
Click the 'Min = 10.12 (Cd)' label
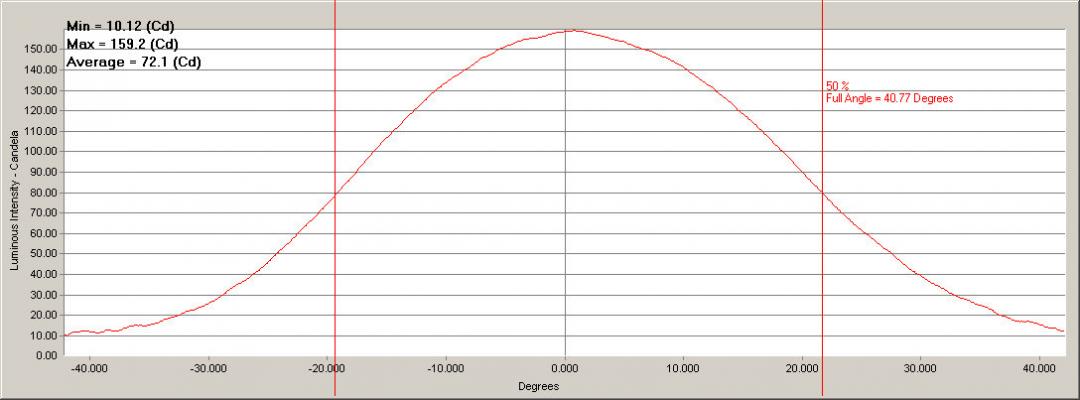[x=122, y=26]
